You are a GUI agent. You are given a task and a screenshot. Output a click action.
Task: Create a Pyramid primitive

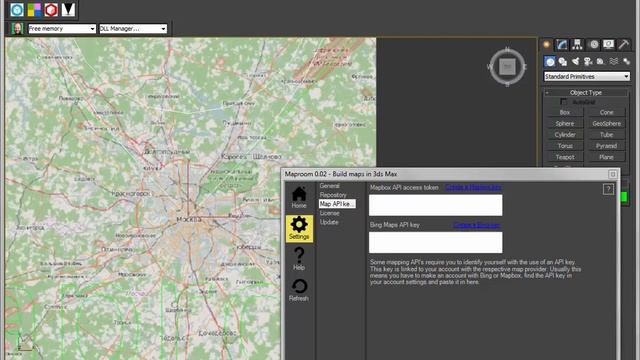tap(607, 146)
